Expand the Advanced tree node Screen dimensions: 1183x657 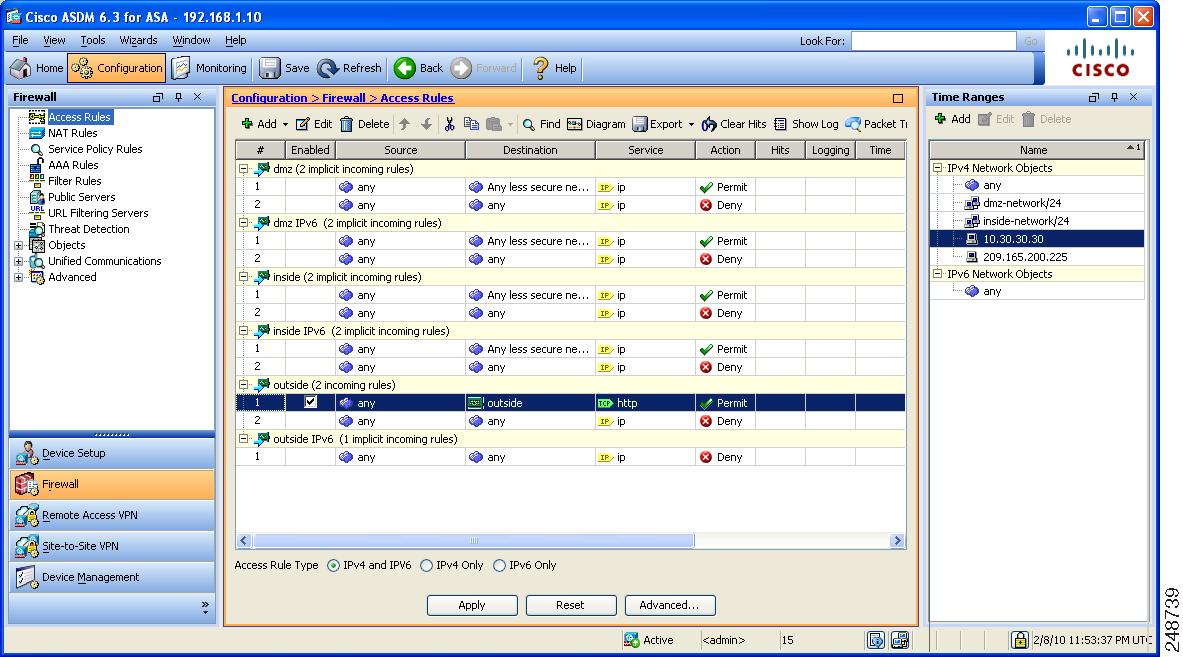[19, 277]
